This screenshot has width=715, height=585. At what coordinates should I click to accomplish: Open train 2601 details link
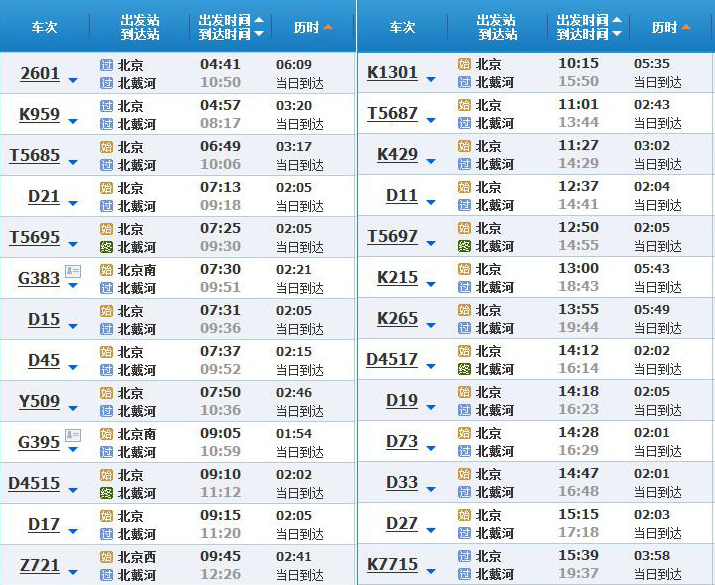[40, 73]
